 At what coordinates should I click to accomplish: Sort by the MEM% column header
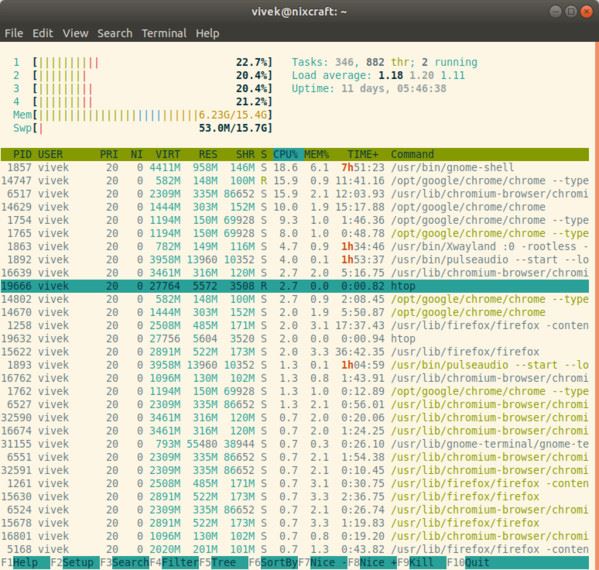(x=317, y=154)
